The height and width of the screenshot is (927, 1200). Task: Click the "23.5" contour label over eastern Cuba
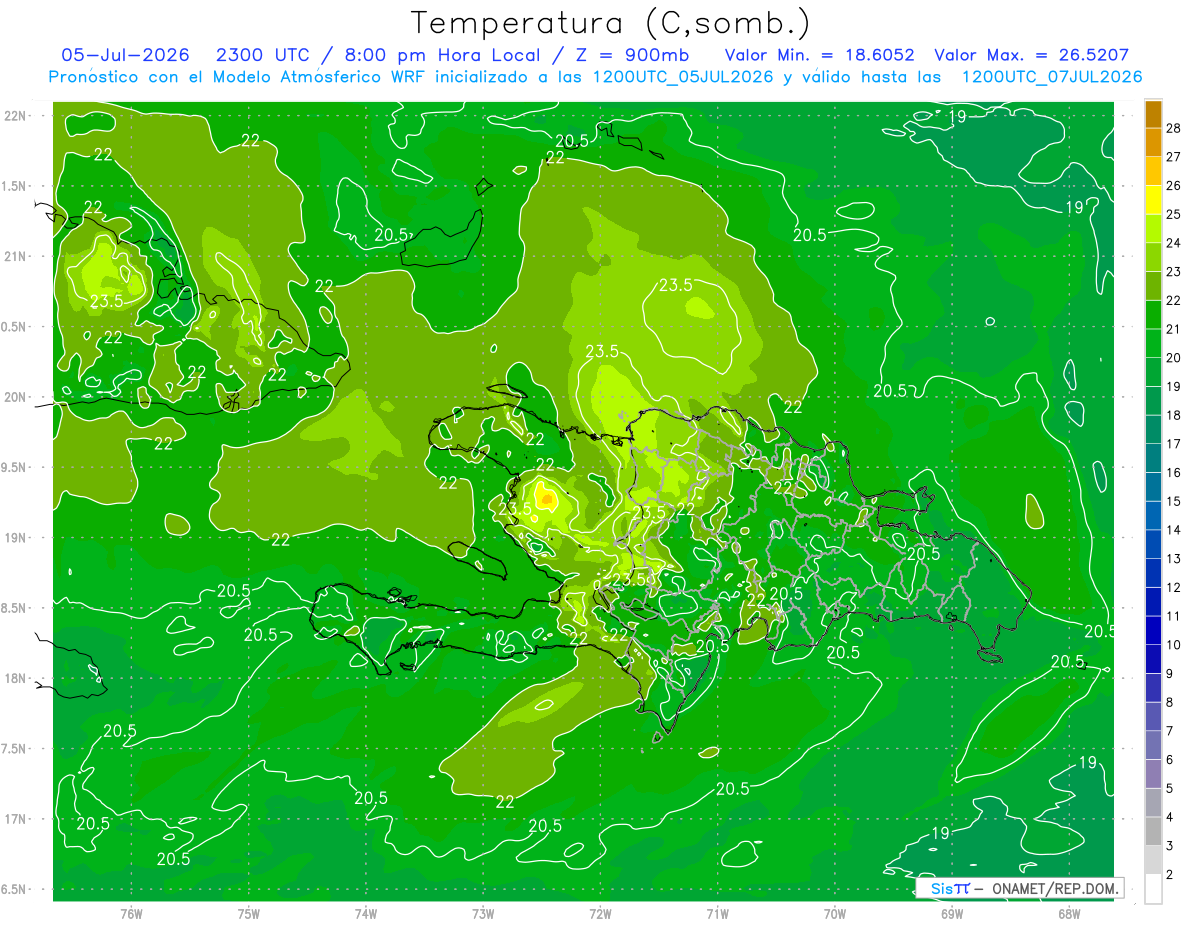(106, 300)
